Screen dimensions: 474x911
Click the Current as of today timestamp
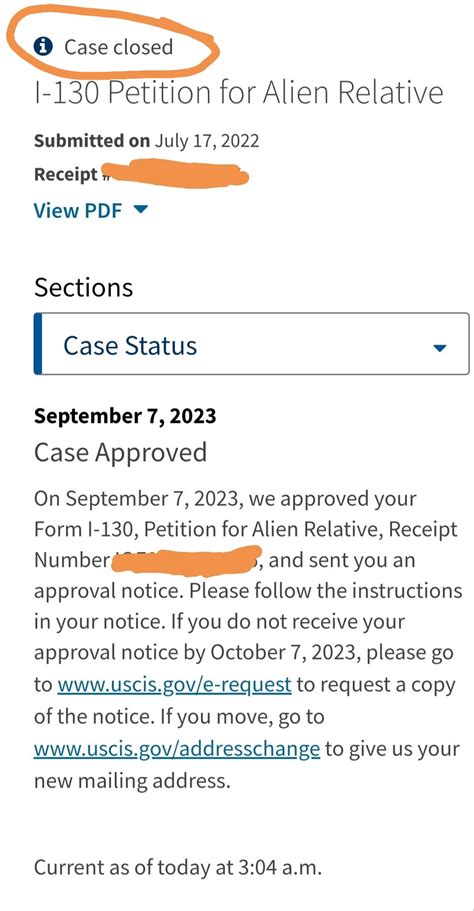click(x=178, y=868)
